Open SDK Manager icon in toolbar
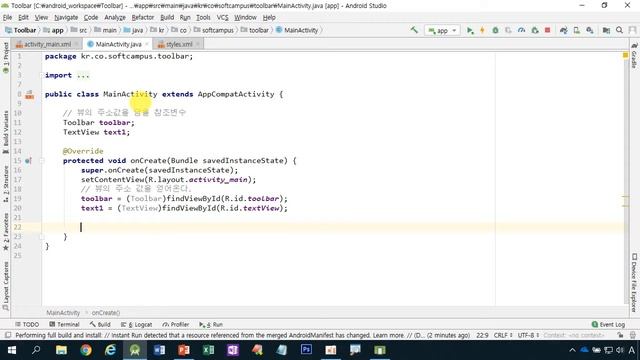 tap(589, 30)
